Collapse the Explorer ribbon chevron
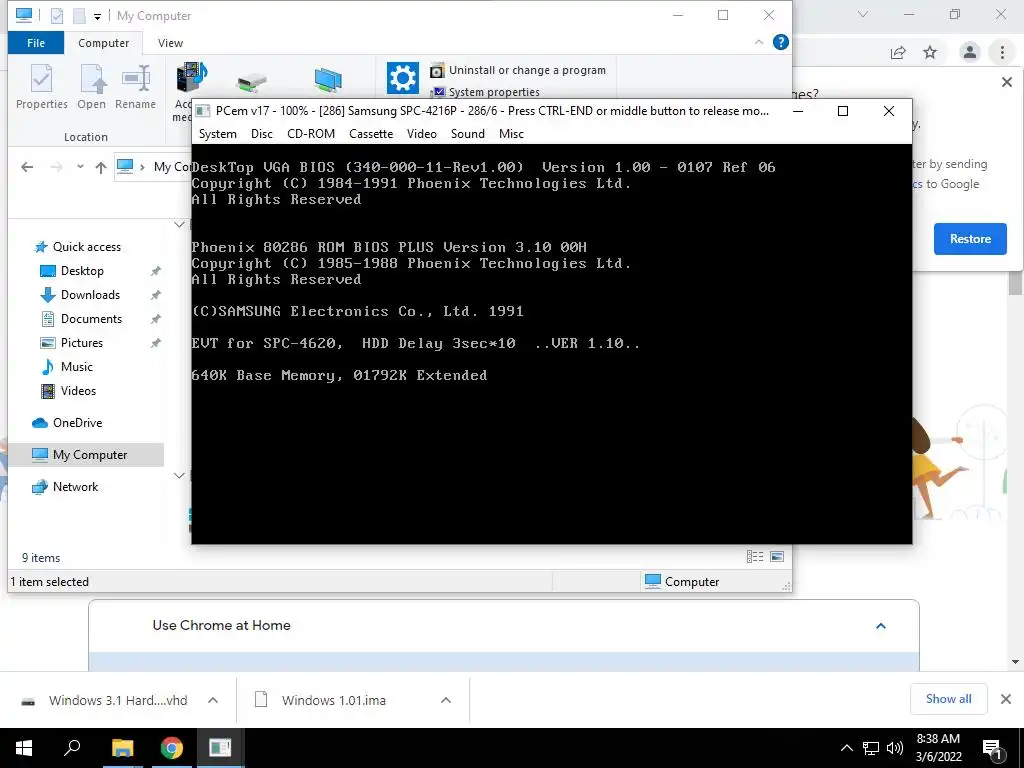Viewport: 1024px width, 768px height. click(758, 42)
